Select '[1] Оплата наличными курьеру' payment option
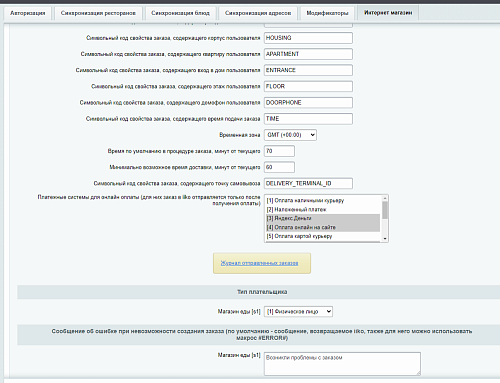The height and width of the screenshot is (383, 500). (323, 200)
